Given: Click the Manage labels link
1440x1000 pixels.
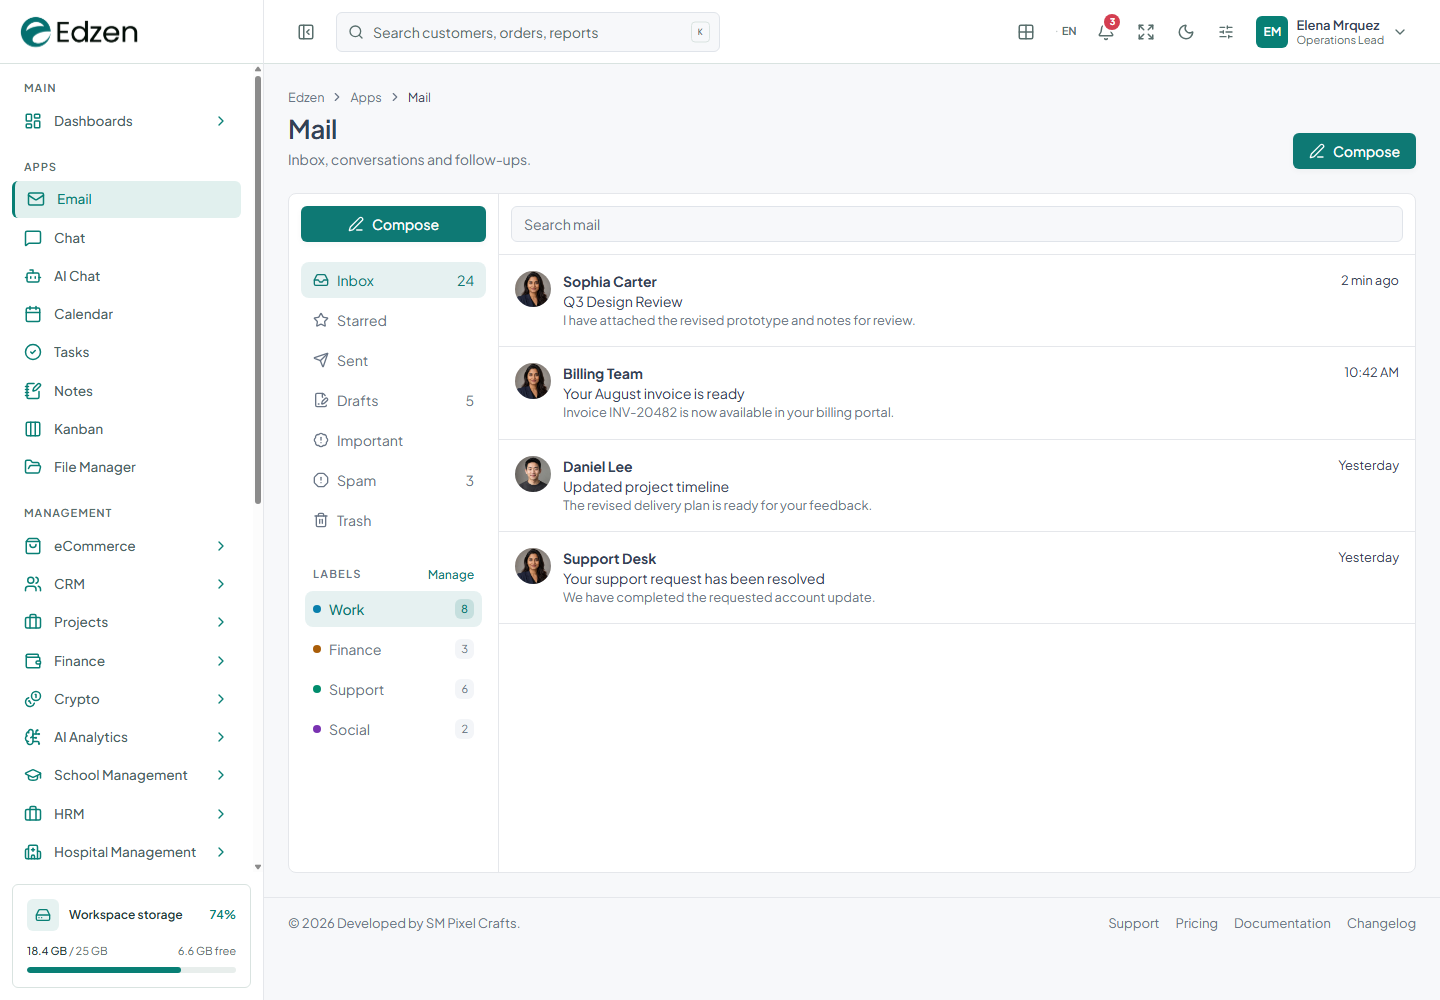Looking at the screenshot, I should click(x=451, y=574).
